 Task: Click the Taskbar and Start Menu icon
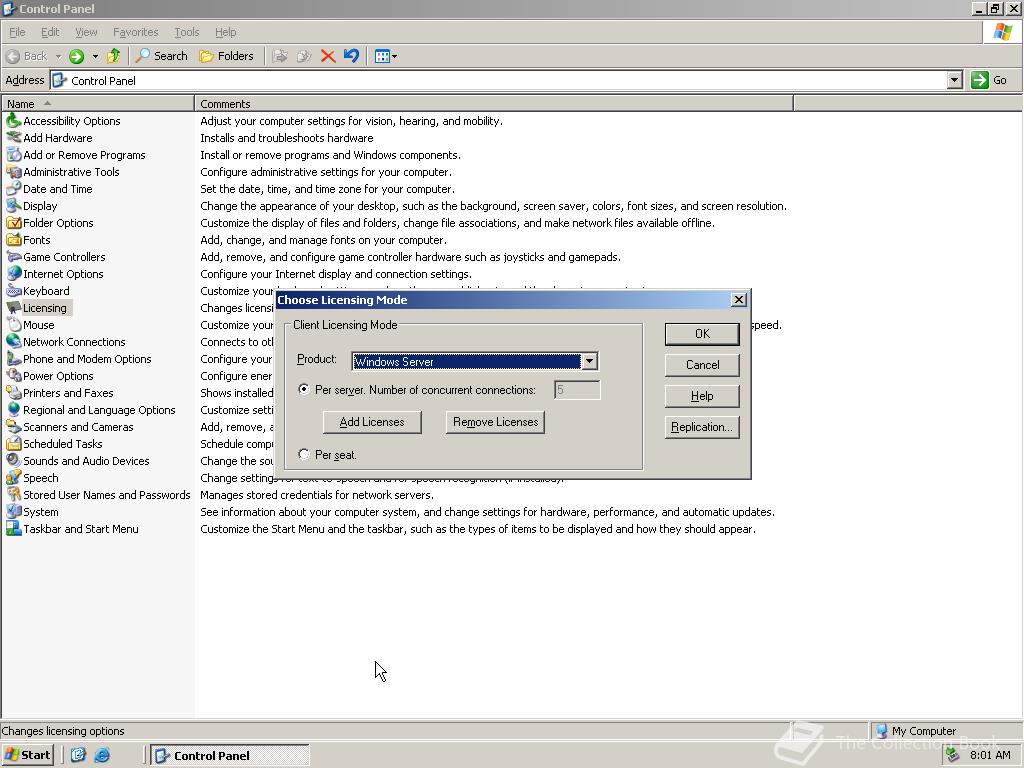13,528
